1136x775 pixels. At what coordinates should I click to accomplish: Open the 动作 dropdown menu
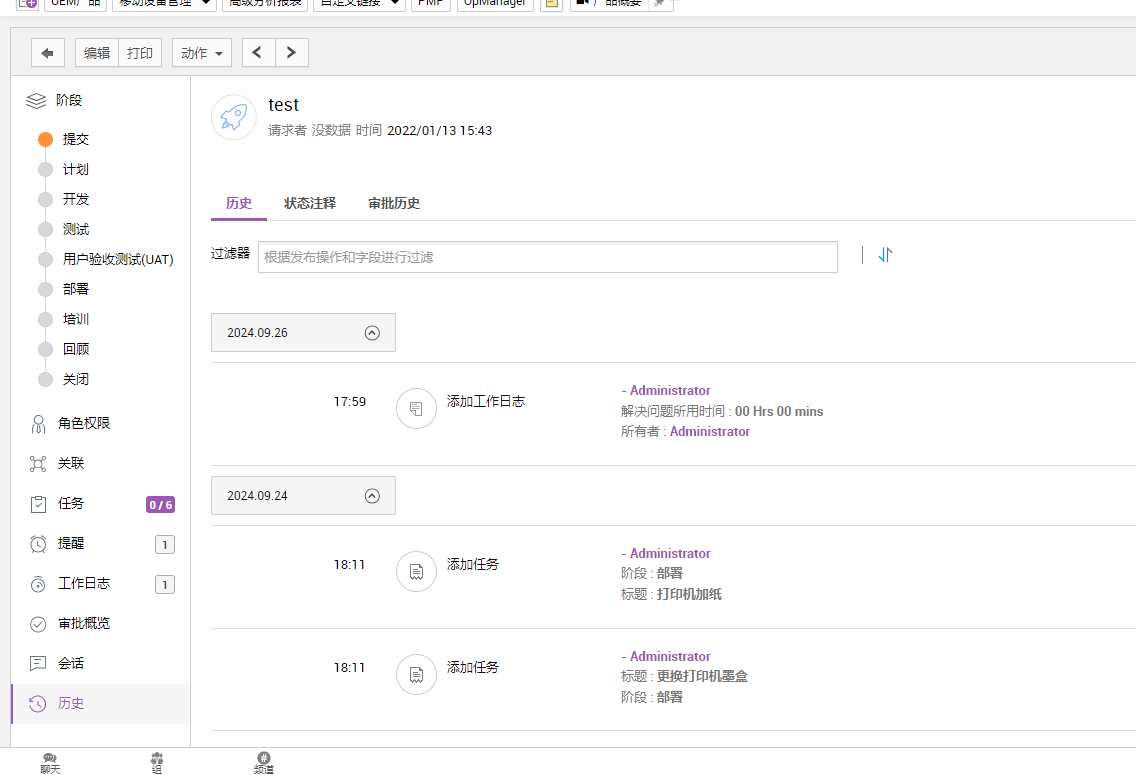pyautogui.click(x=201, y=53)
